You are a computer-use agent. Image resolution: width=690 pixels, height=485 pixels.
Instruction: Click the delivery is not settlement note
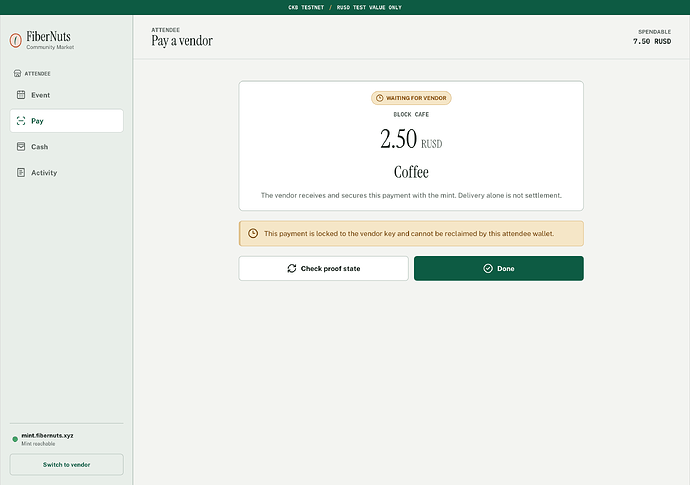tap(411, 195)
